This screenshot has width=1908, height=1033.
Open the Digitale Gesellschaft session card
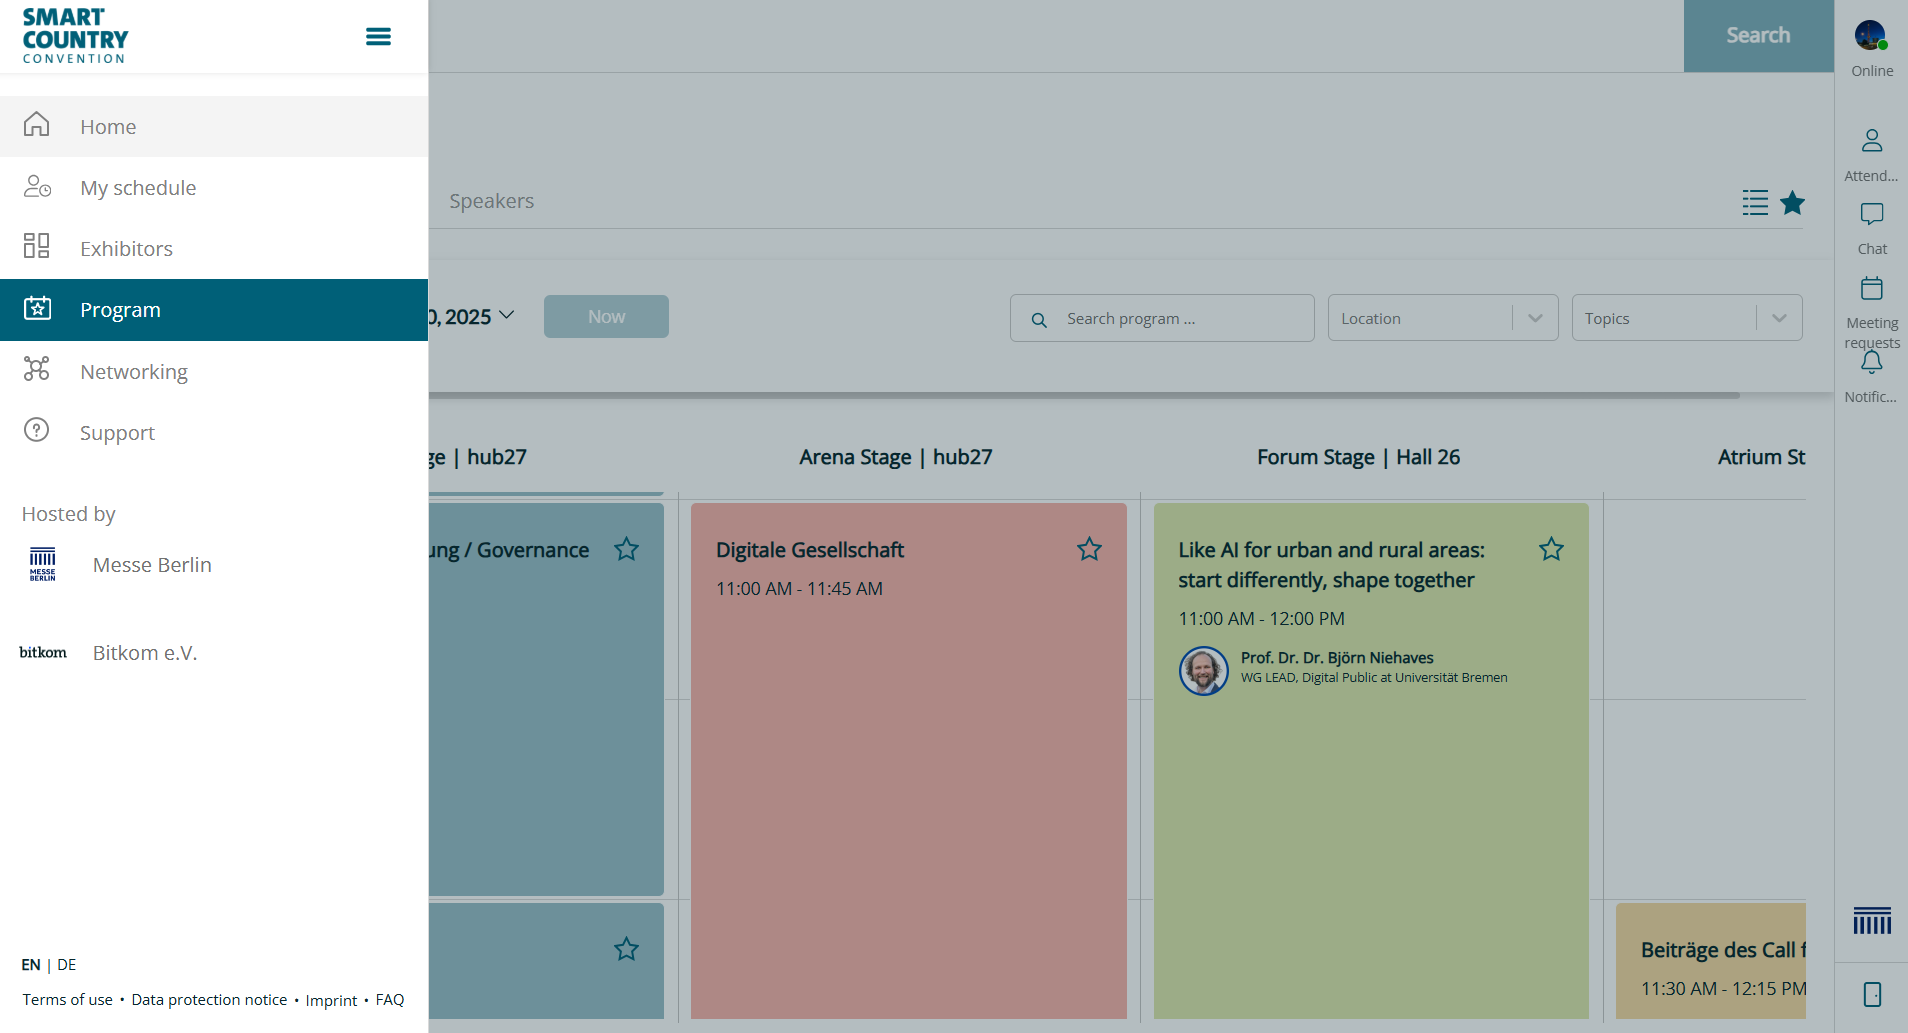pyautogui.click(x=909, y=760)
